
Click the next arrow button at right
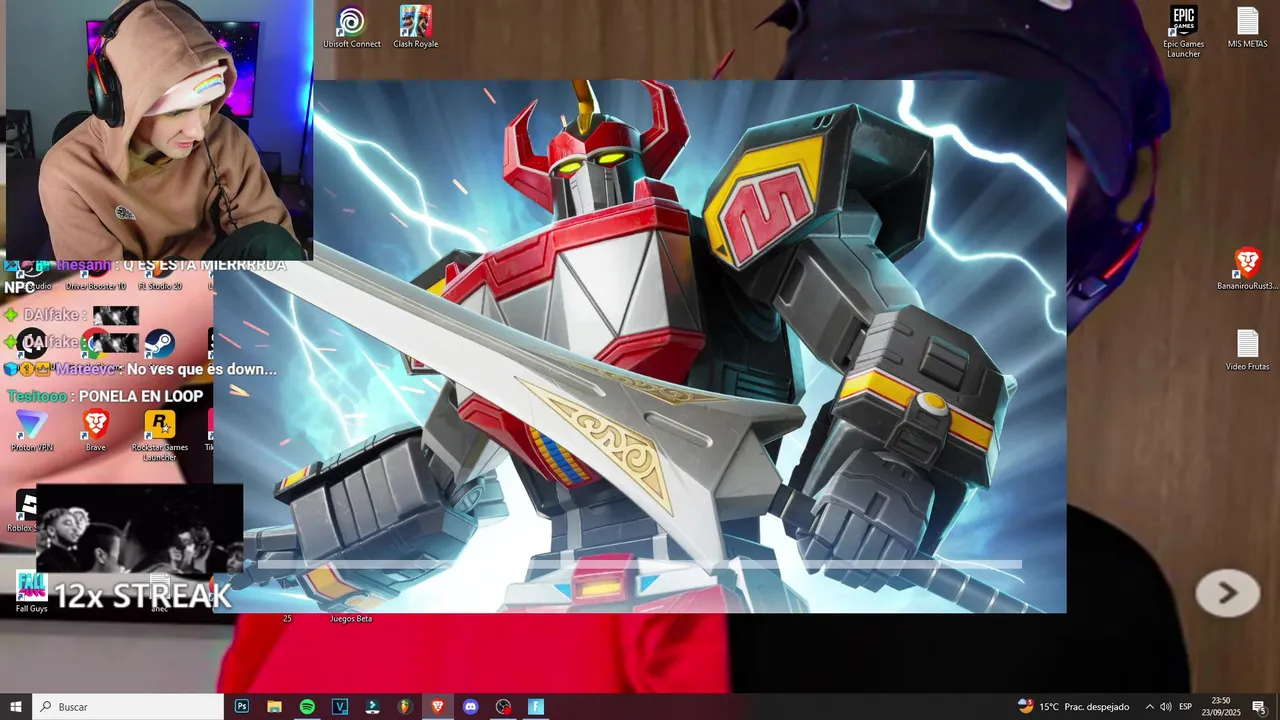(1228, 593)
